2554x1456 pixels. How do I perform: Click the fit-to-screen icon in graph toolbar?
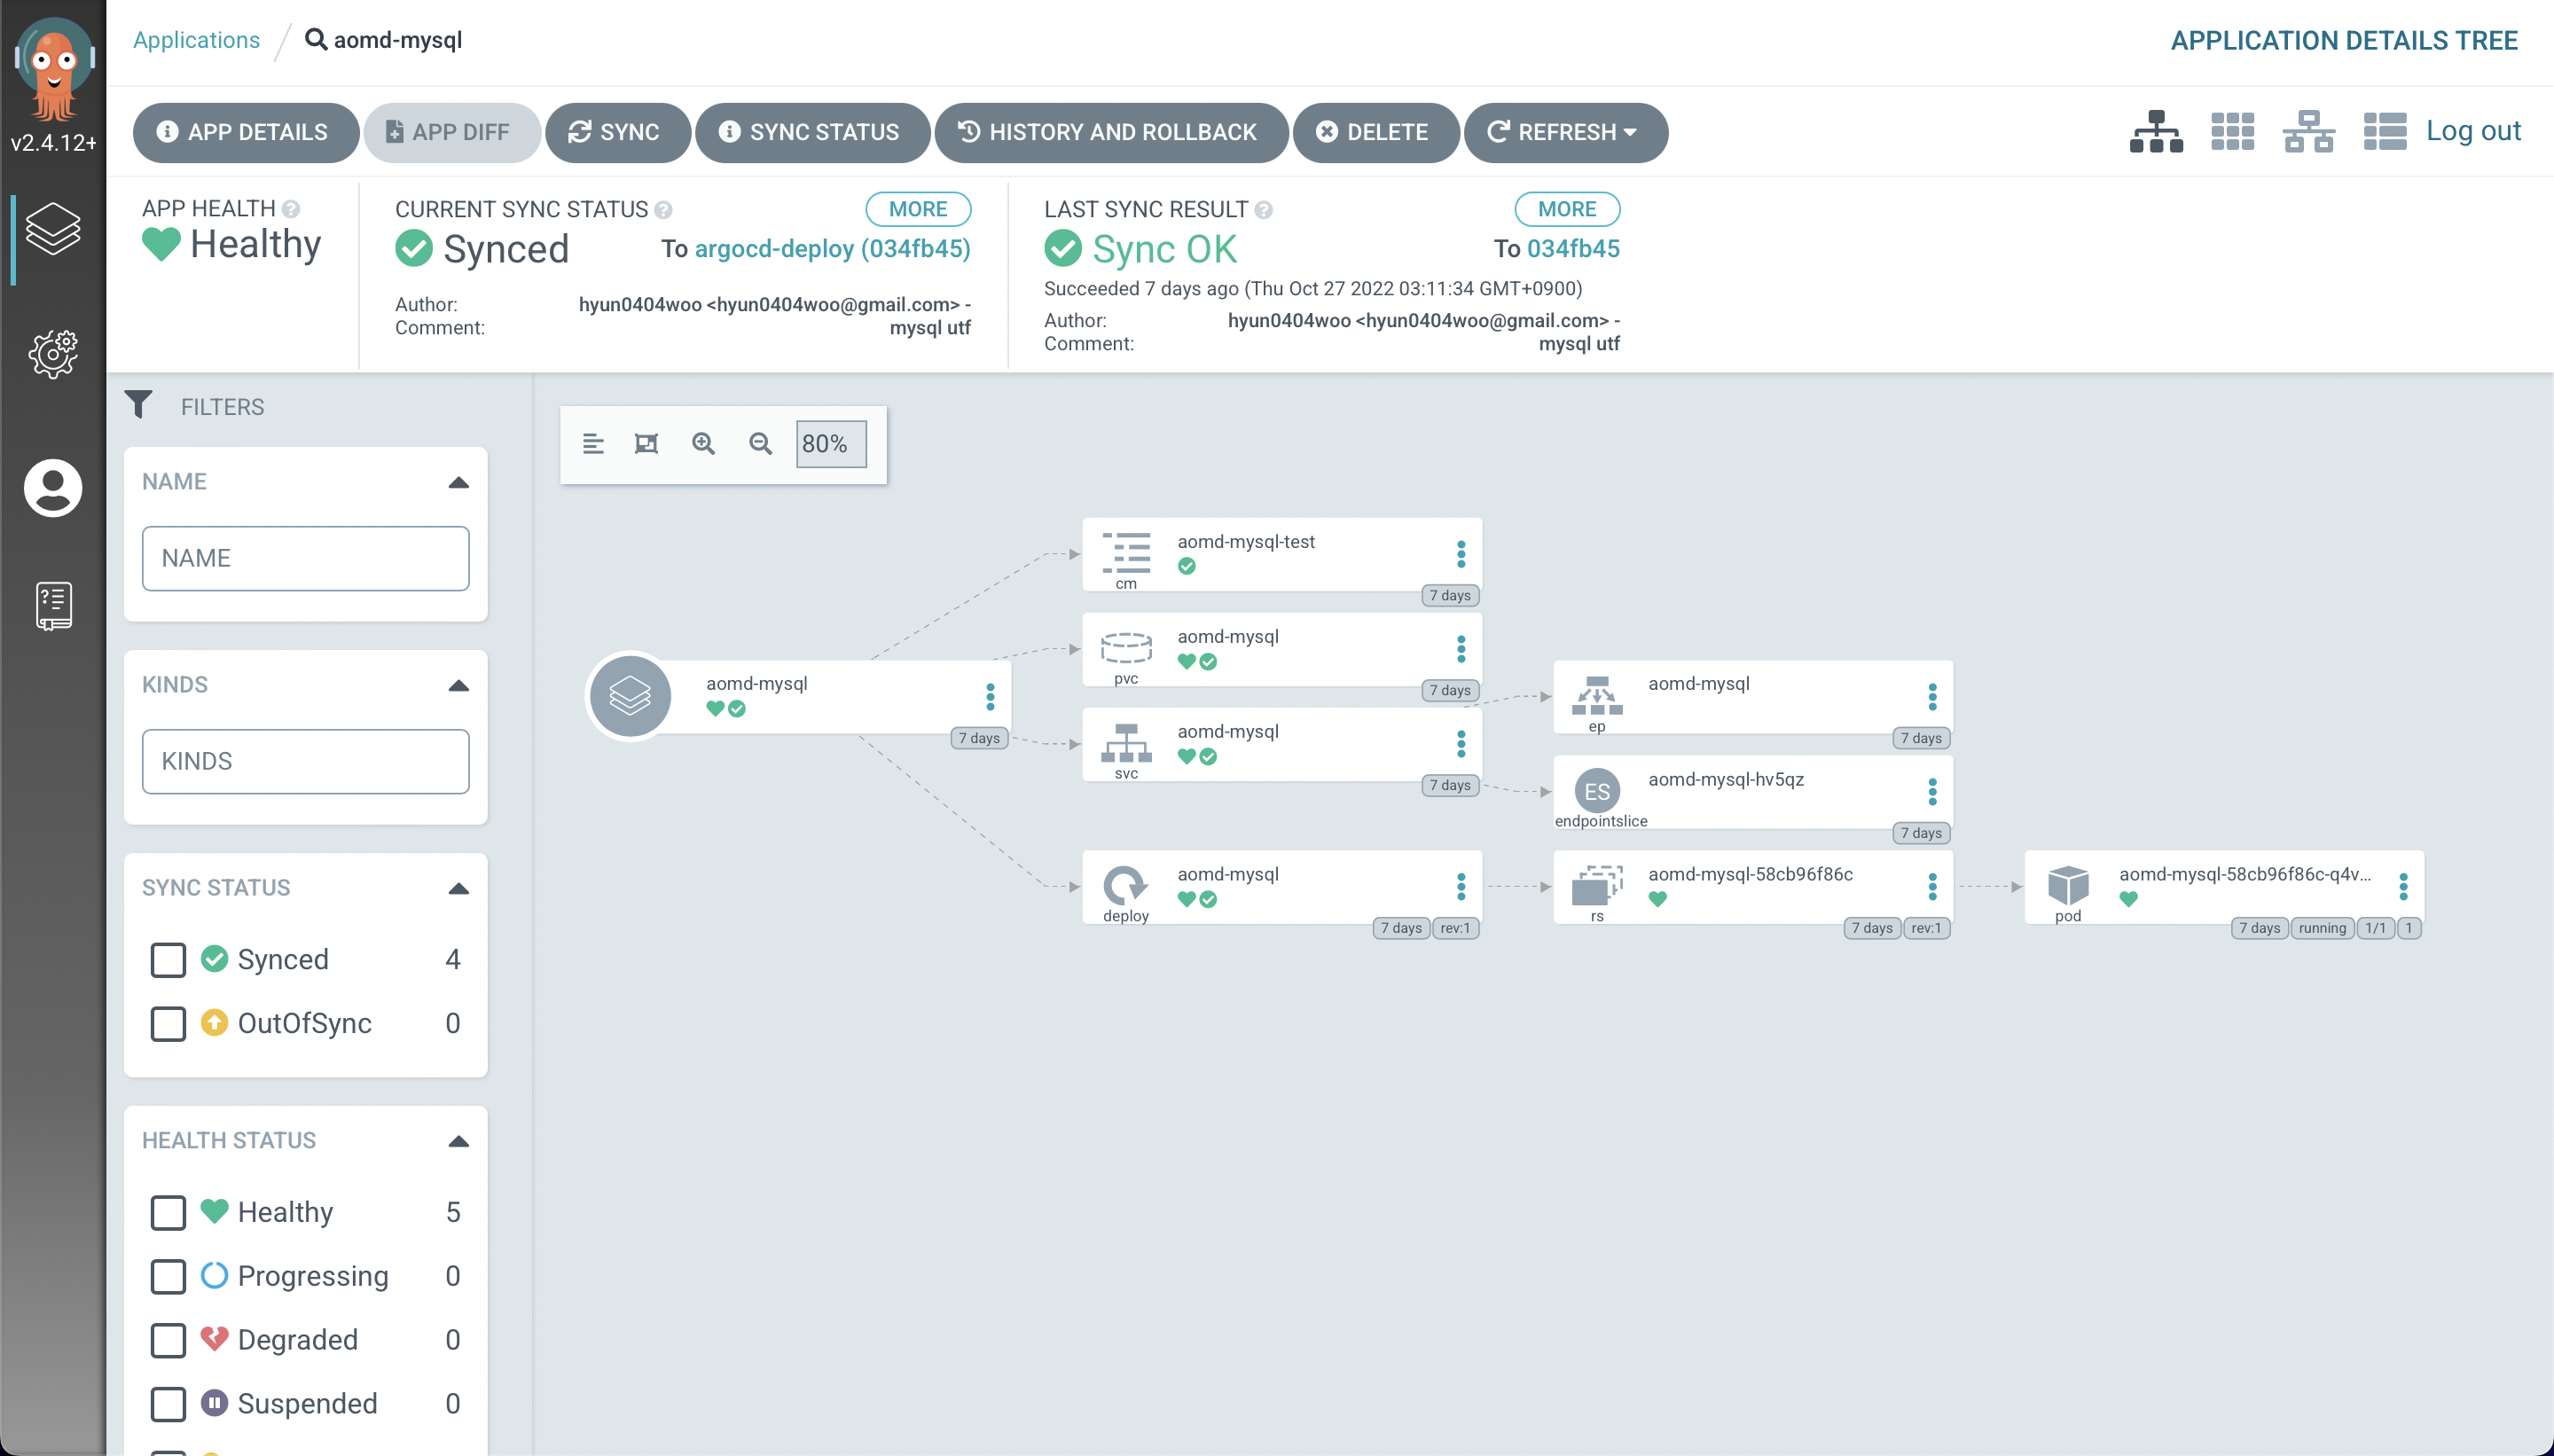click(646, 443)
